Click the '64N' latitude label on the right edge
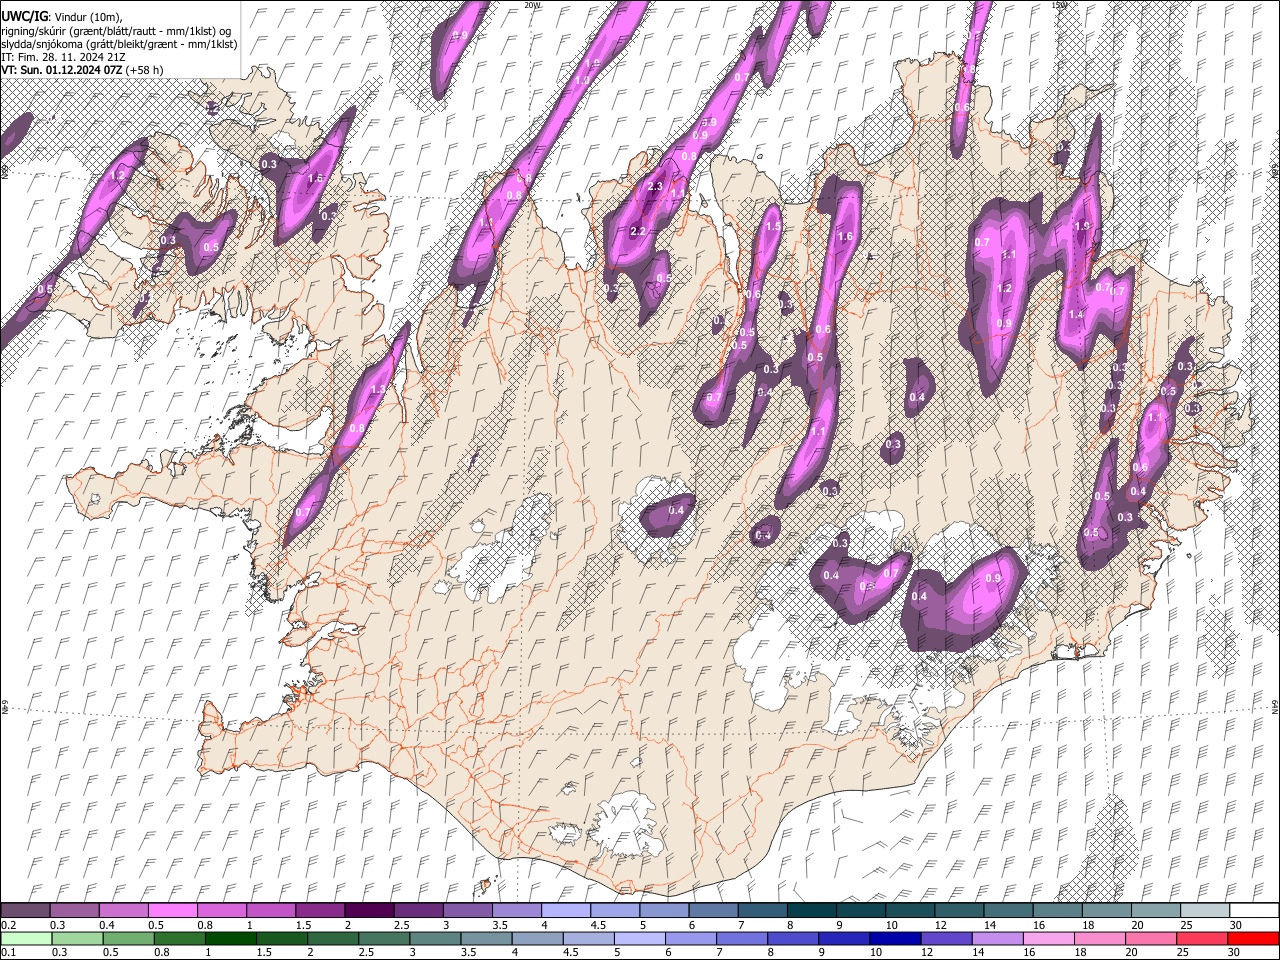 [1275, 706]
